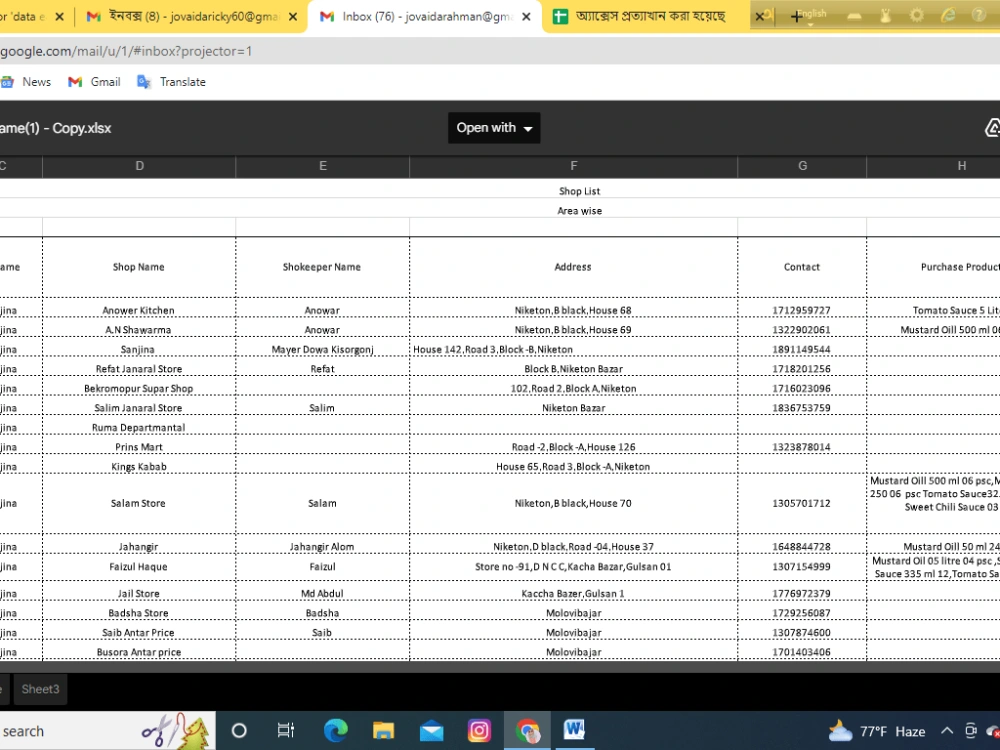Select the 'A.N Shawarma' cell
1000x750 pixels.
point(138,330)
